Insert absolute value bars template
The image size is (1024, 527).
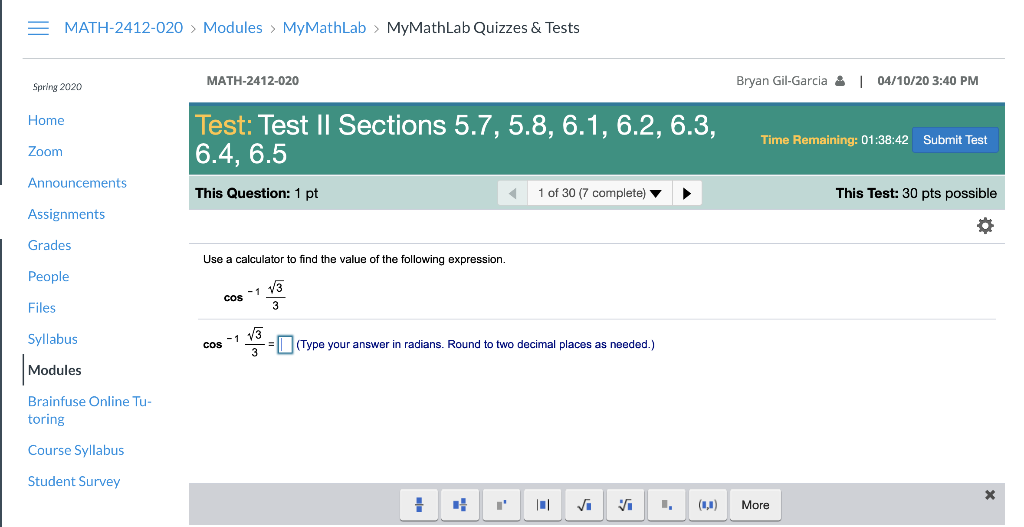tap(543, 505)
